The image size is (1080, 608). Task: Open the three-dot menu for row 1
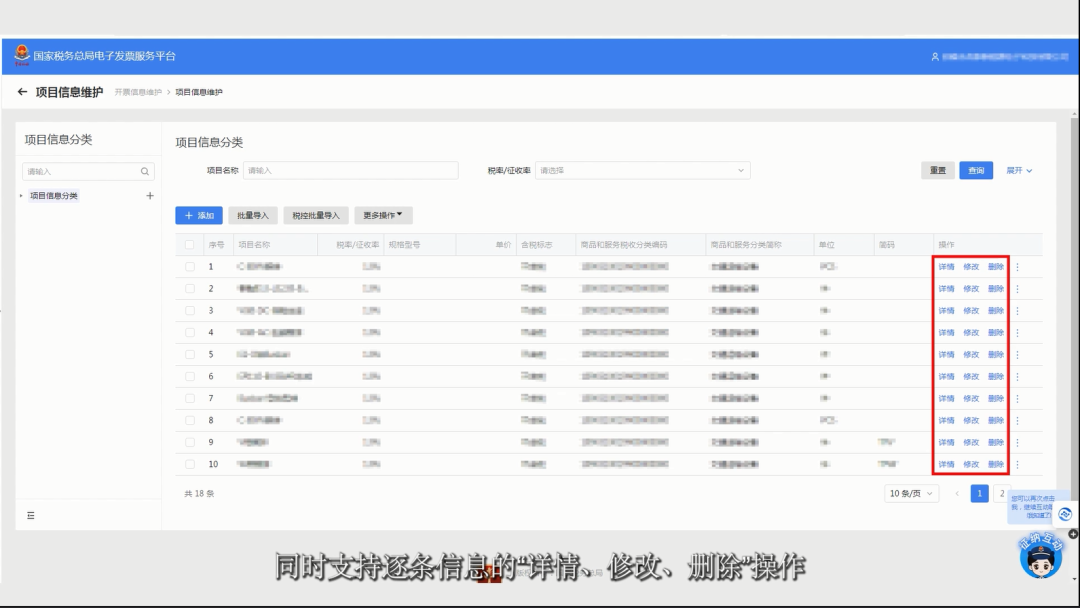pyautogui.click(x=1017, y=267)
